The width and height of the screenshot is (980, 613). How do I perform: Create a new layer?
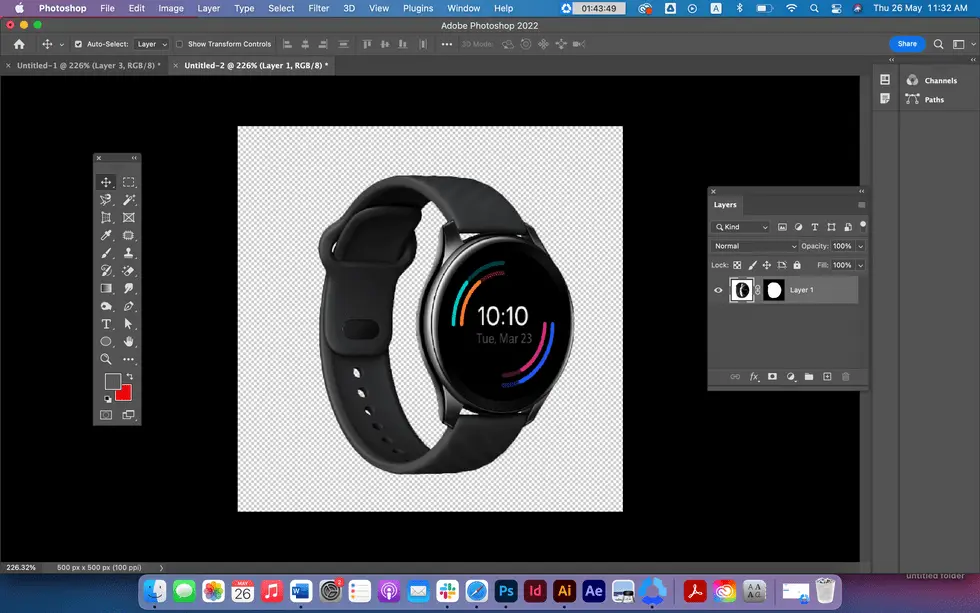click(828, 376)
